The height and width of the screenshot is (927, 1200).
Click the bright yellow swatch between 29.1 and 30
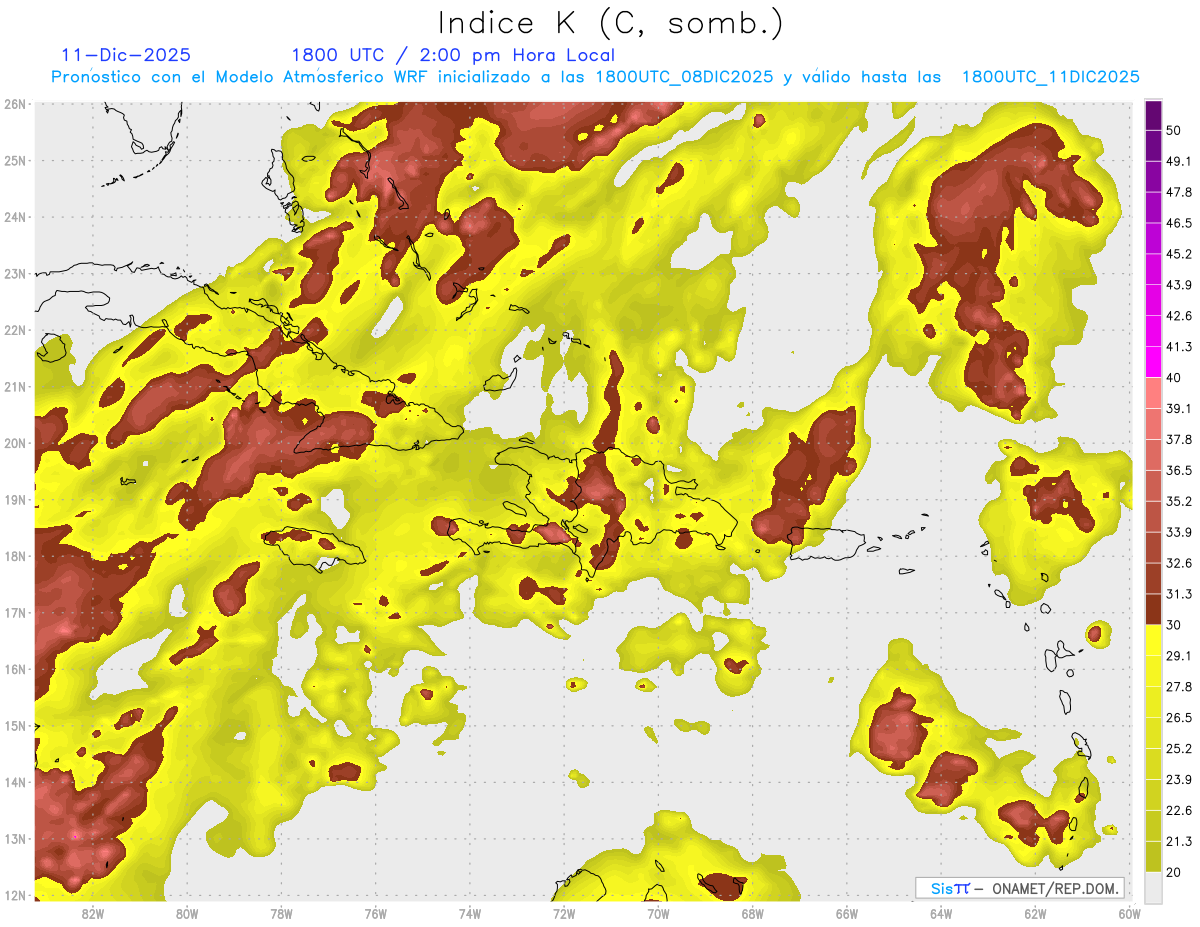(x=1153, y=640)
